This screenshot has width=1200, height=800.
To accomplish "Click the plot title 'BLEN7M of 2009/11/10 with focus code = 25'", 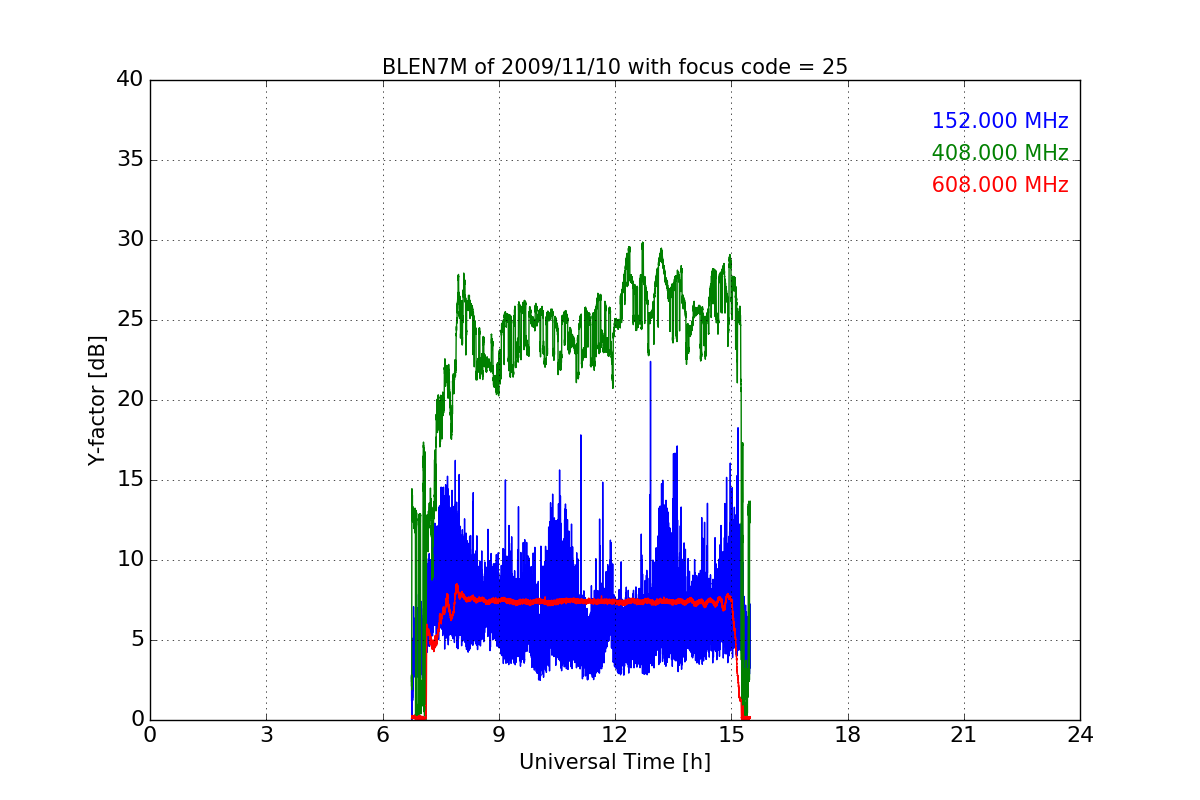I will pos(614,67).
